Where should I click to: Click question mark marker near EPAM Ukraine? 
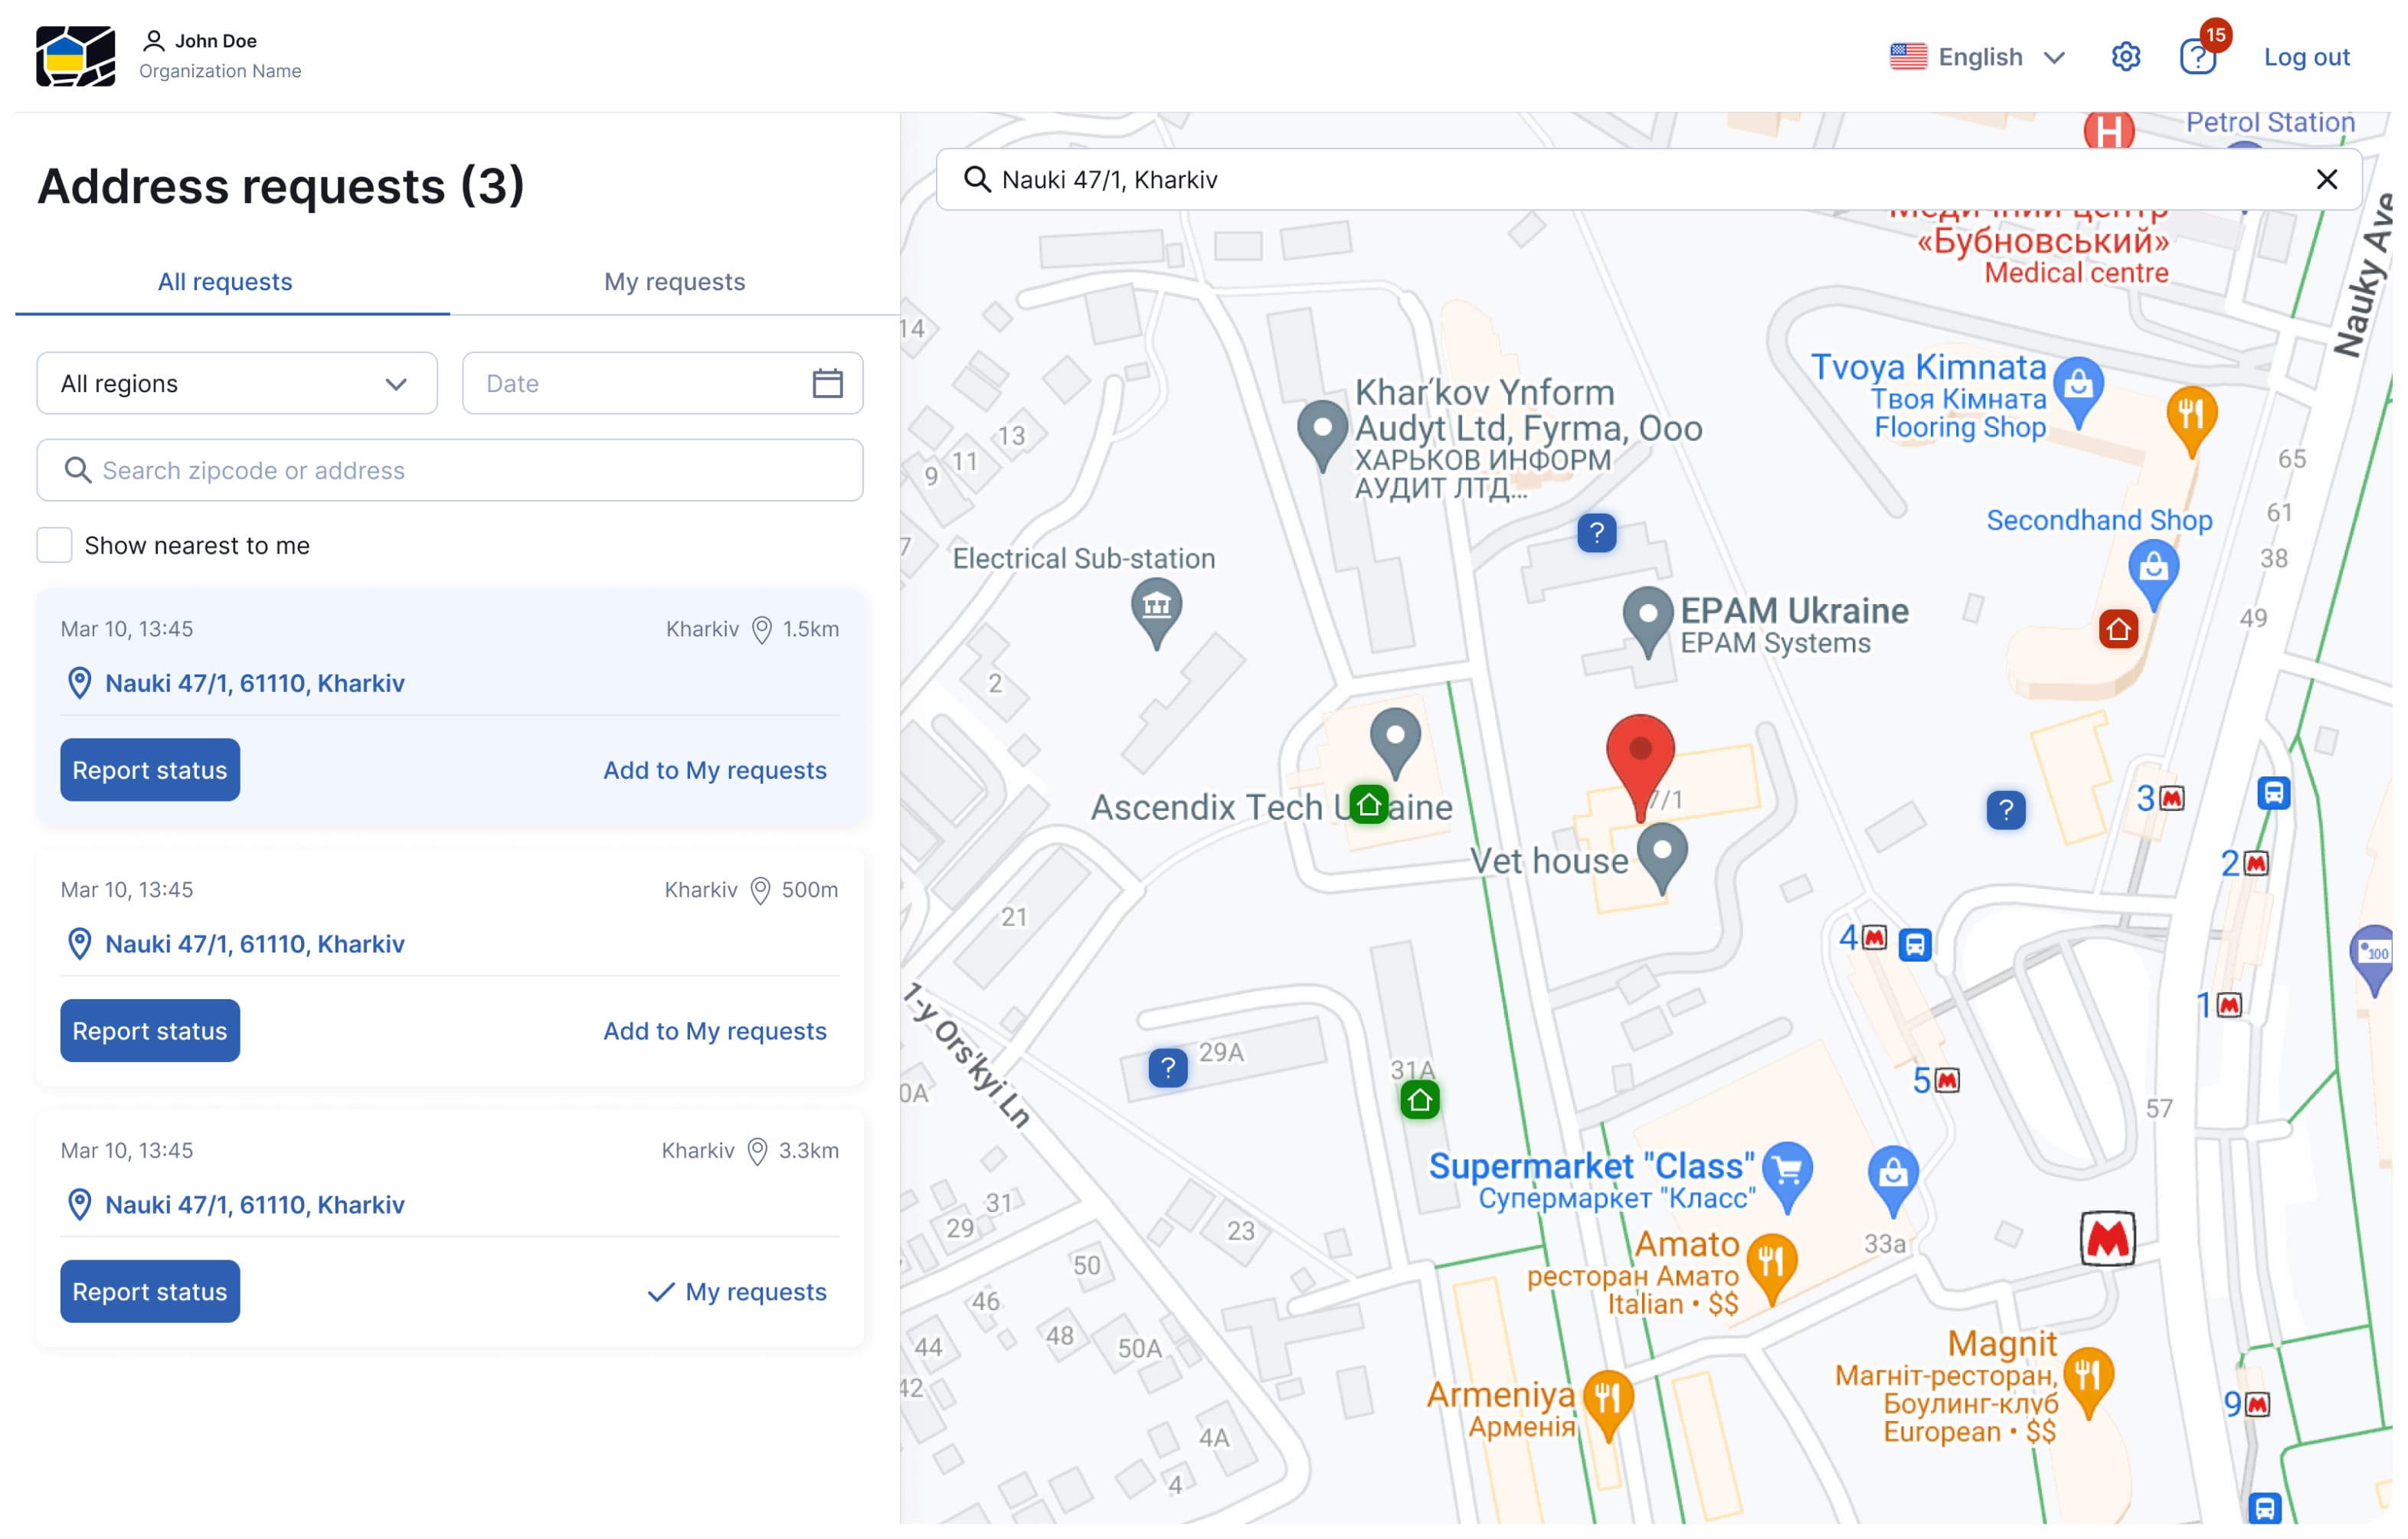click(1596, 532)
